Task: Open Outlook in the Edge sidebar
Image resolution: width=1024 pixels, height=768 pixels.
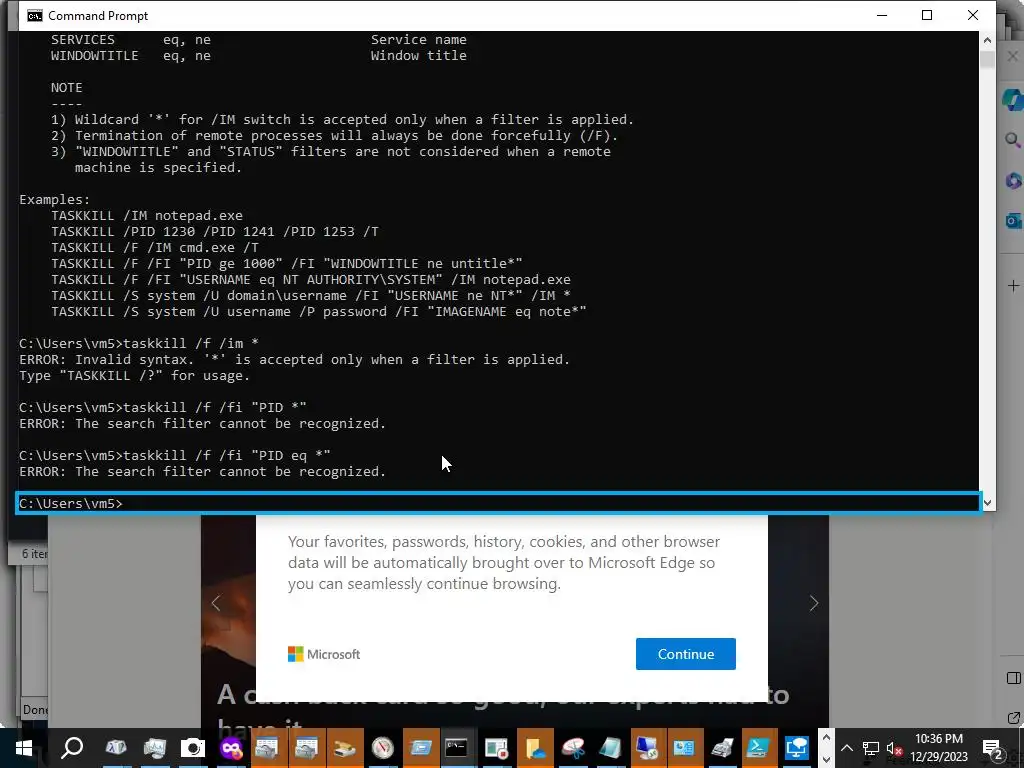Action: coord(1013,221)
